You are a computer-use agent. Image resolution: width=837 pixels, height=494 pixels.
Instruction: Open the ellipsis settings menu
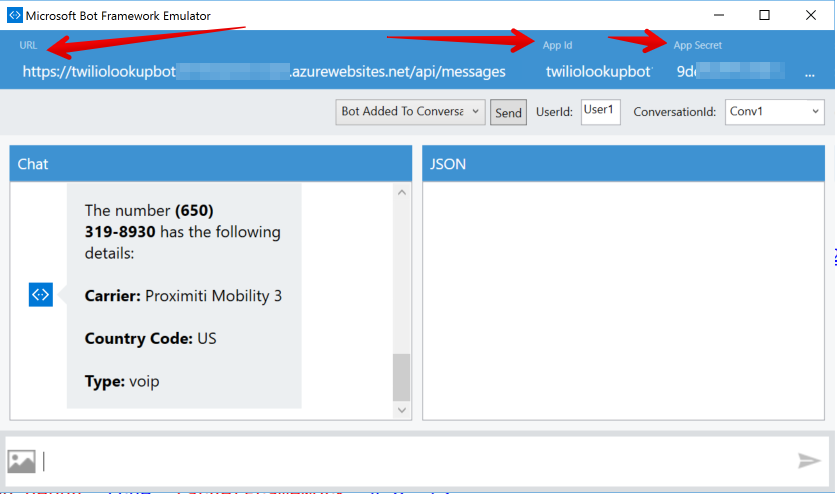pyautogui.click(x=810, y=74)
